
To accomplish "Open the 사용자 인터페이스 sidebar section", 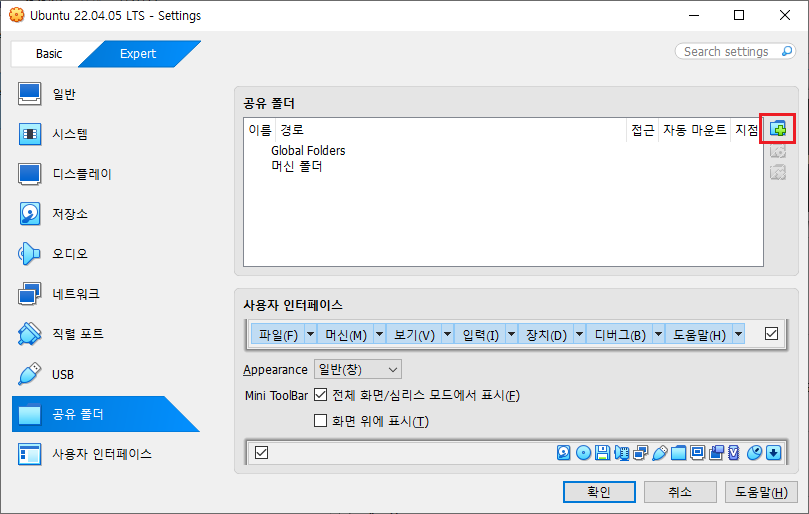I will [105, 454].
